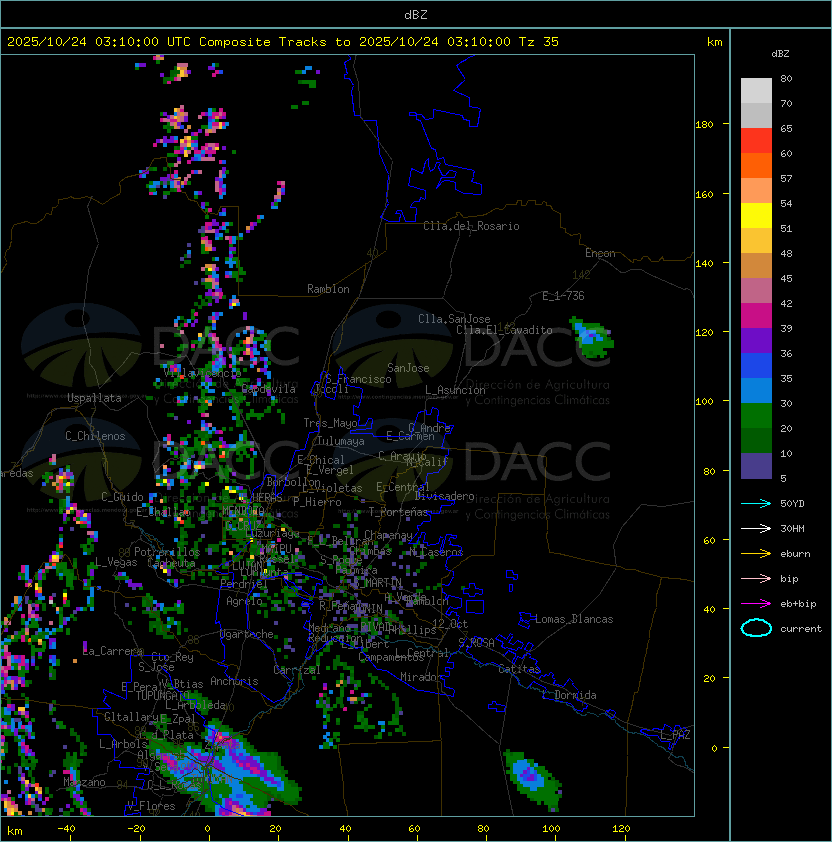Click the 'V_Flores' place label

tap(151, 806)
